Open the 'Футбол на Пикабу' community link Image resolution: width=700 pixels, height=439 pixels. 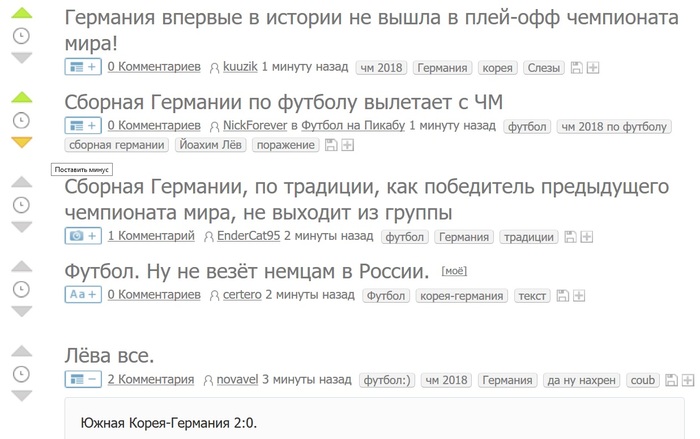(x=353, y=125)
